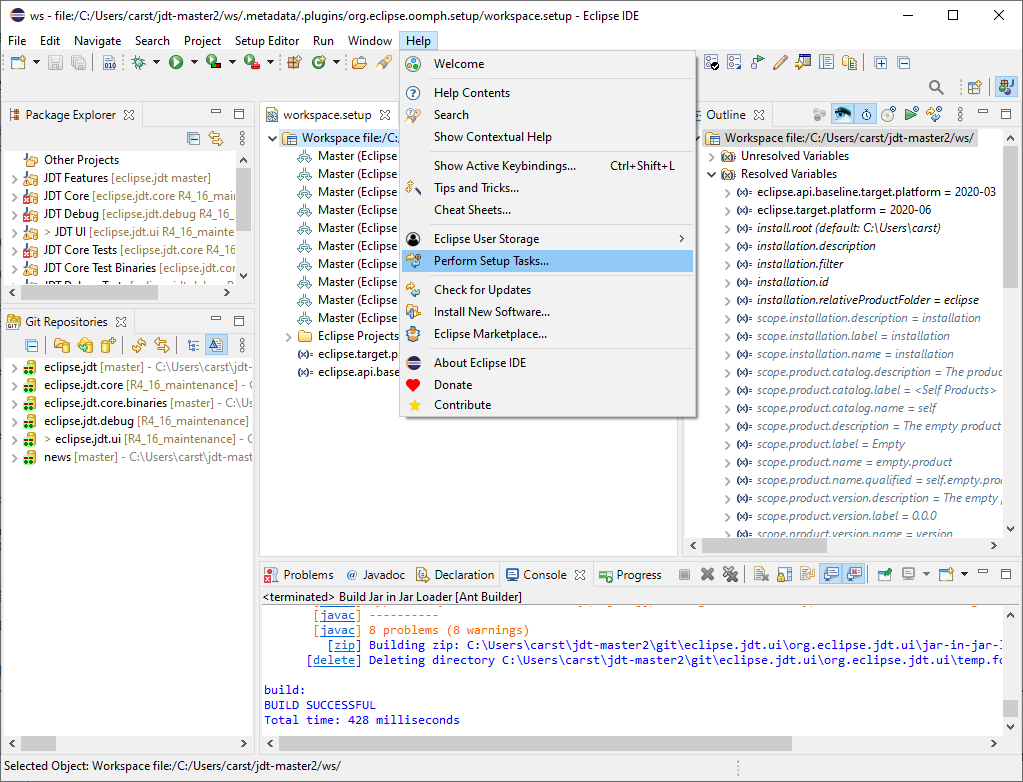The height and width of the screenshot is (782, 1023).
Task: Toggle the highlighted 'A' label button in Git Repositories
Action: click(216, 345)
